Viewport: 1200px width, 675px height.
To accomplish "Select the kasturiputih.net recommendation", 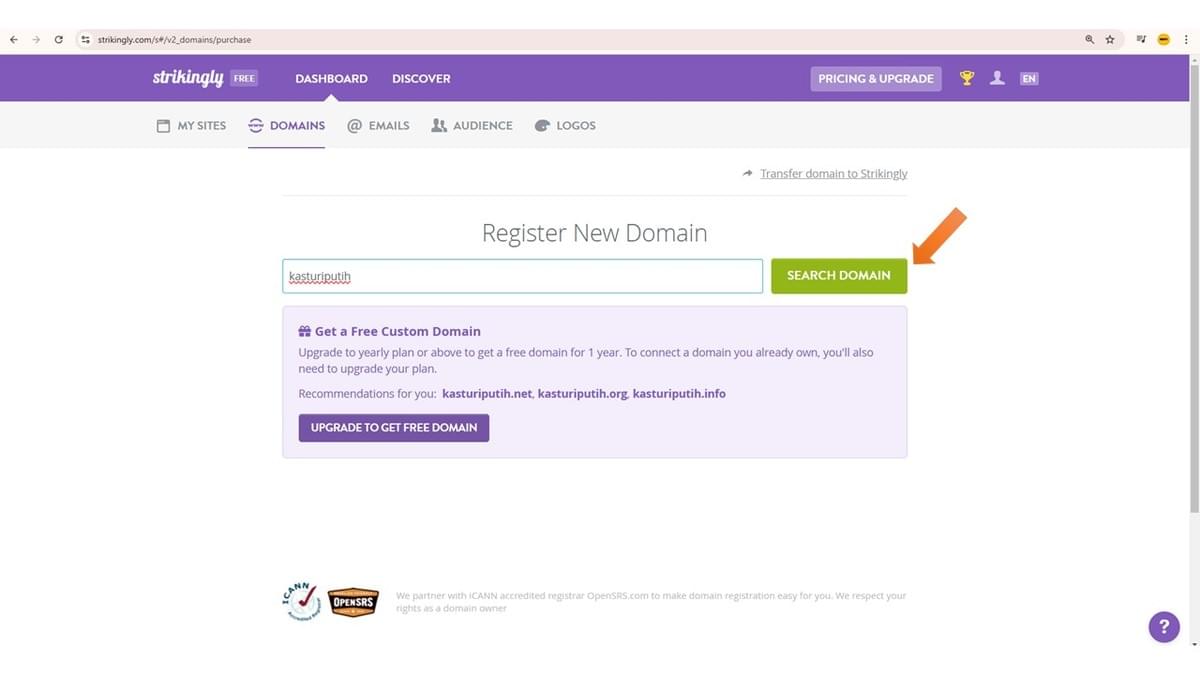I will point(487,394).
